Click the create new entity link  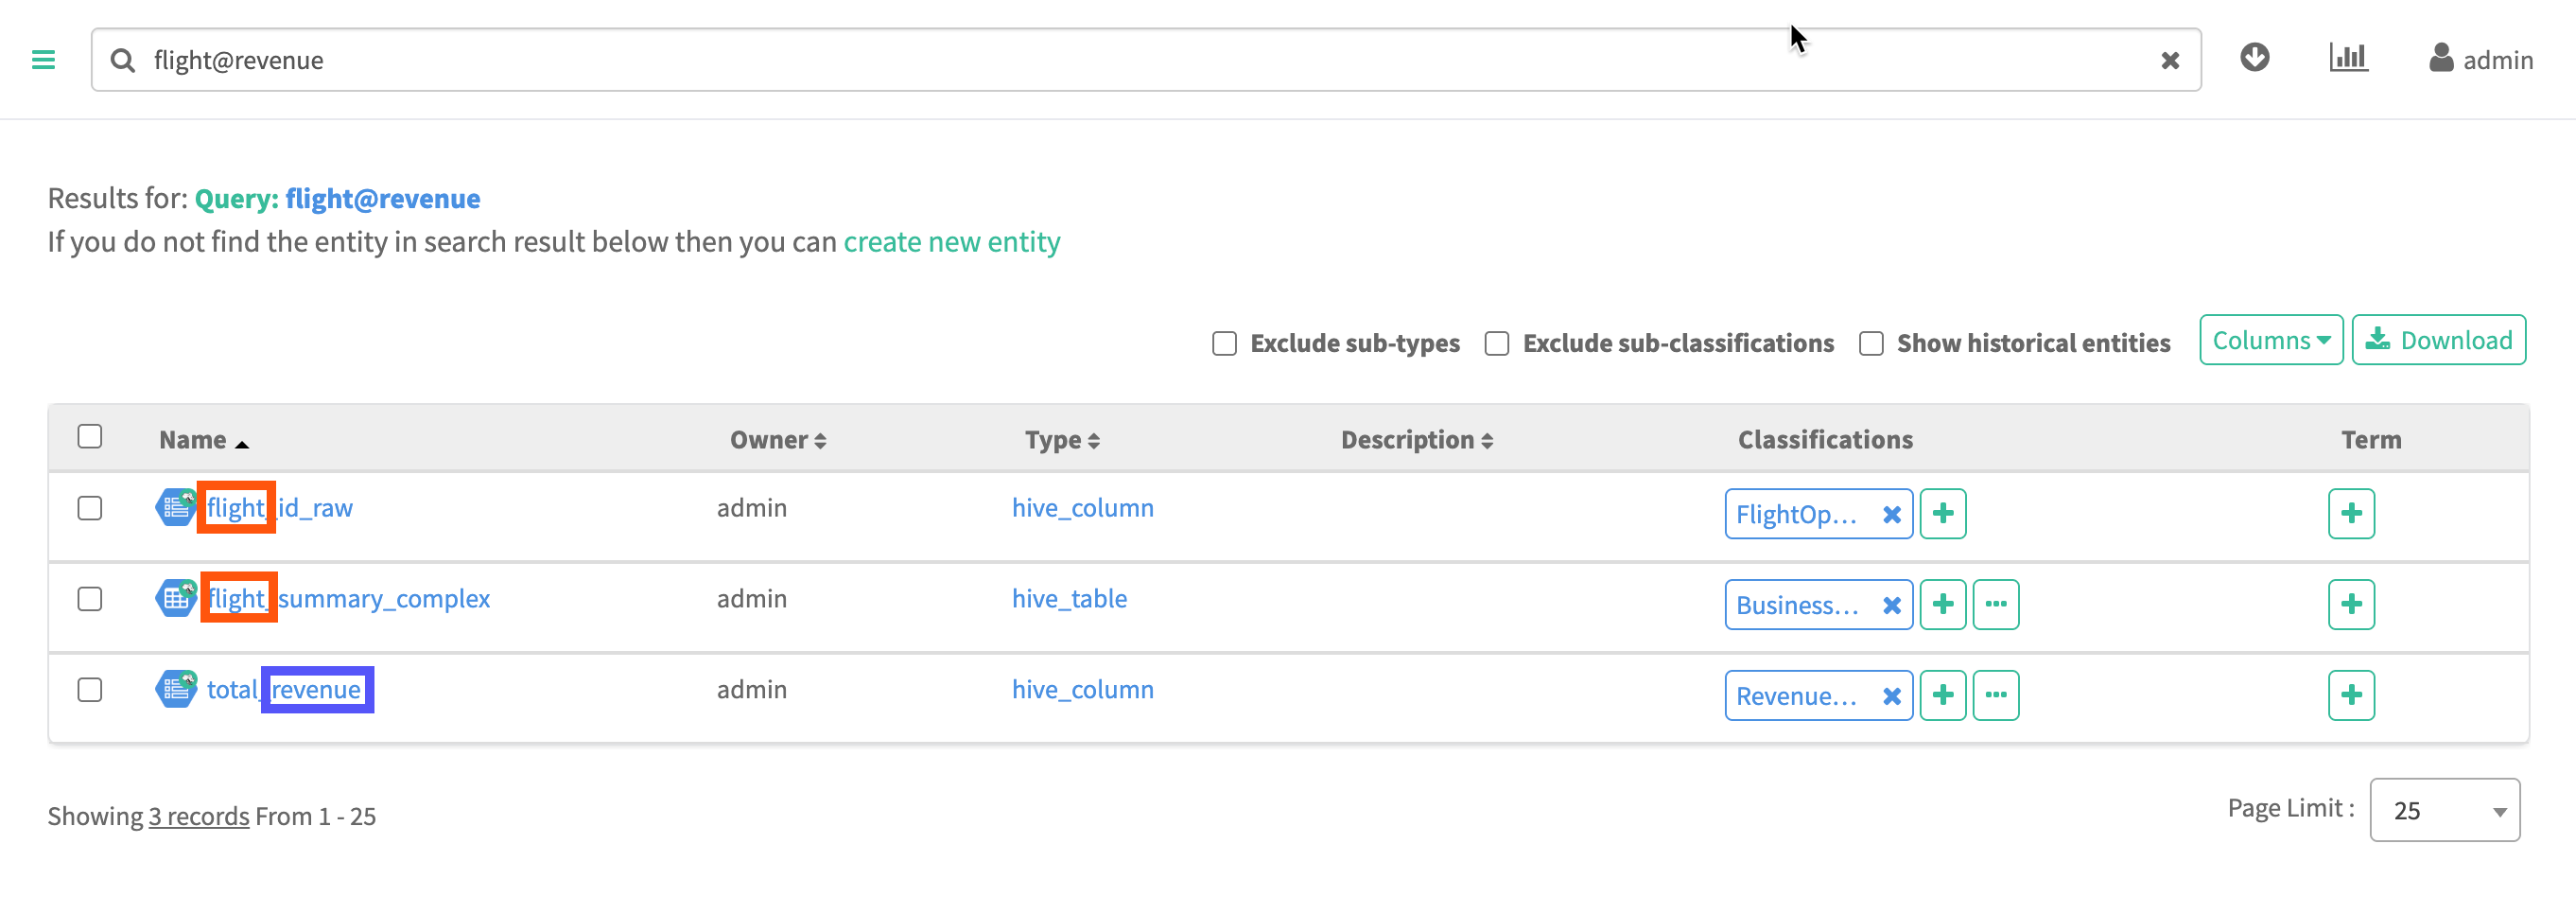(x=951, y=242)
